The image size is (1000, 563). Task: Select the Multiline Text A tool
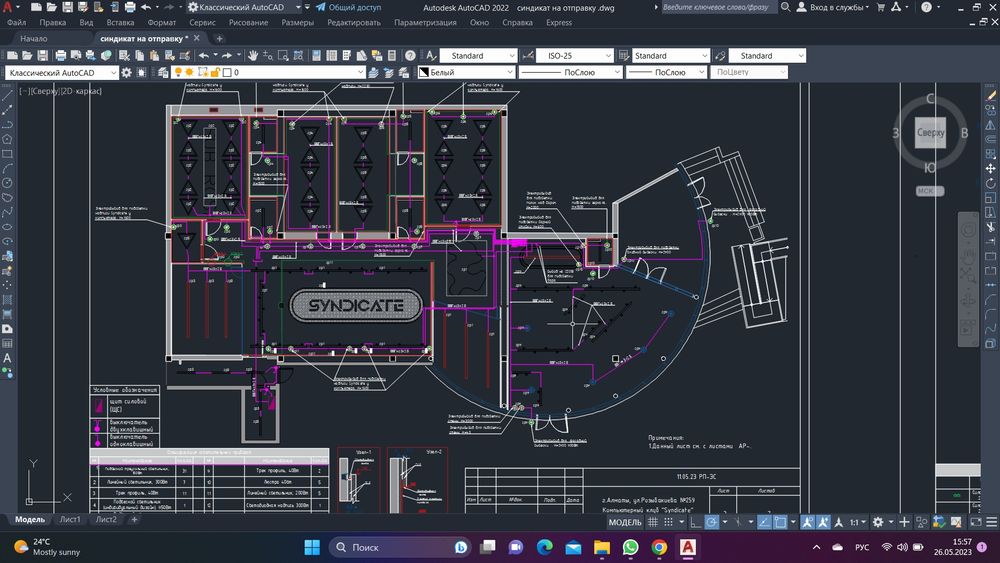[x=7, y=358]
